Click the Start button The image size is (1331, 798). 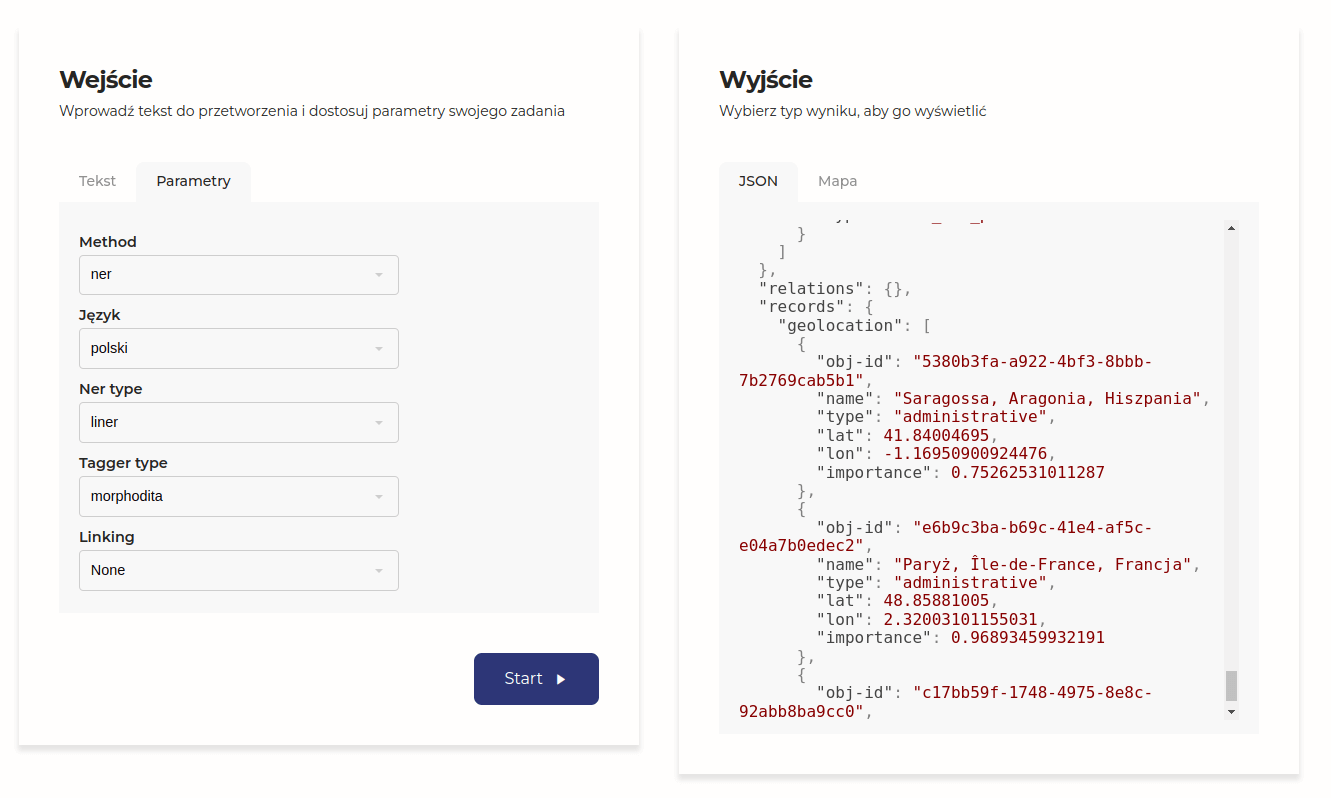(536, 679)
